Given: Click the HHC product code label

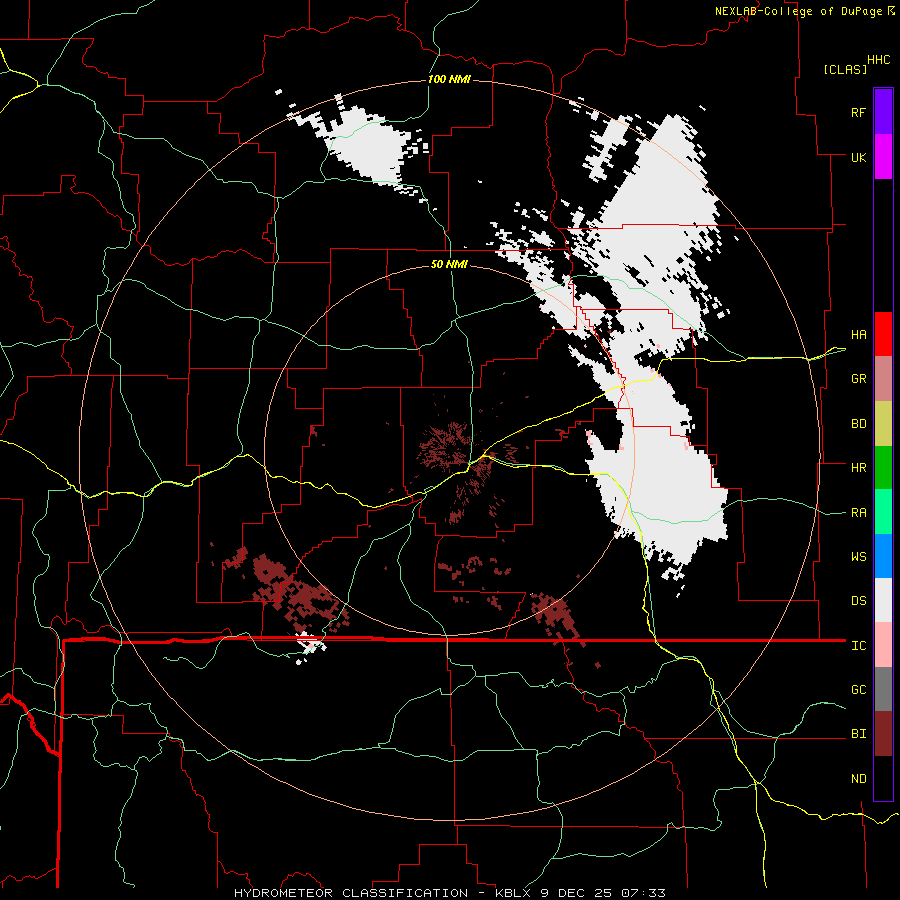Looking at the screenshot, I should pos(879,60).
